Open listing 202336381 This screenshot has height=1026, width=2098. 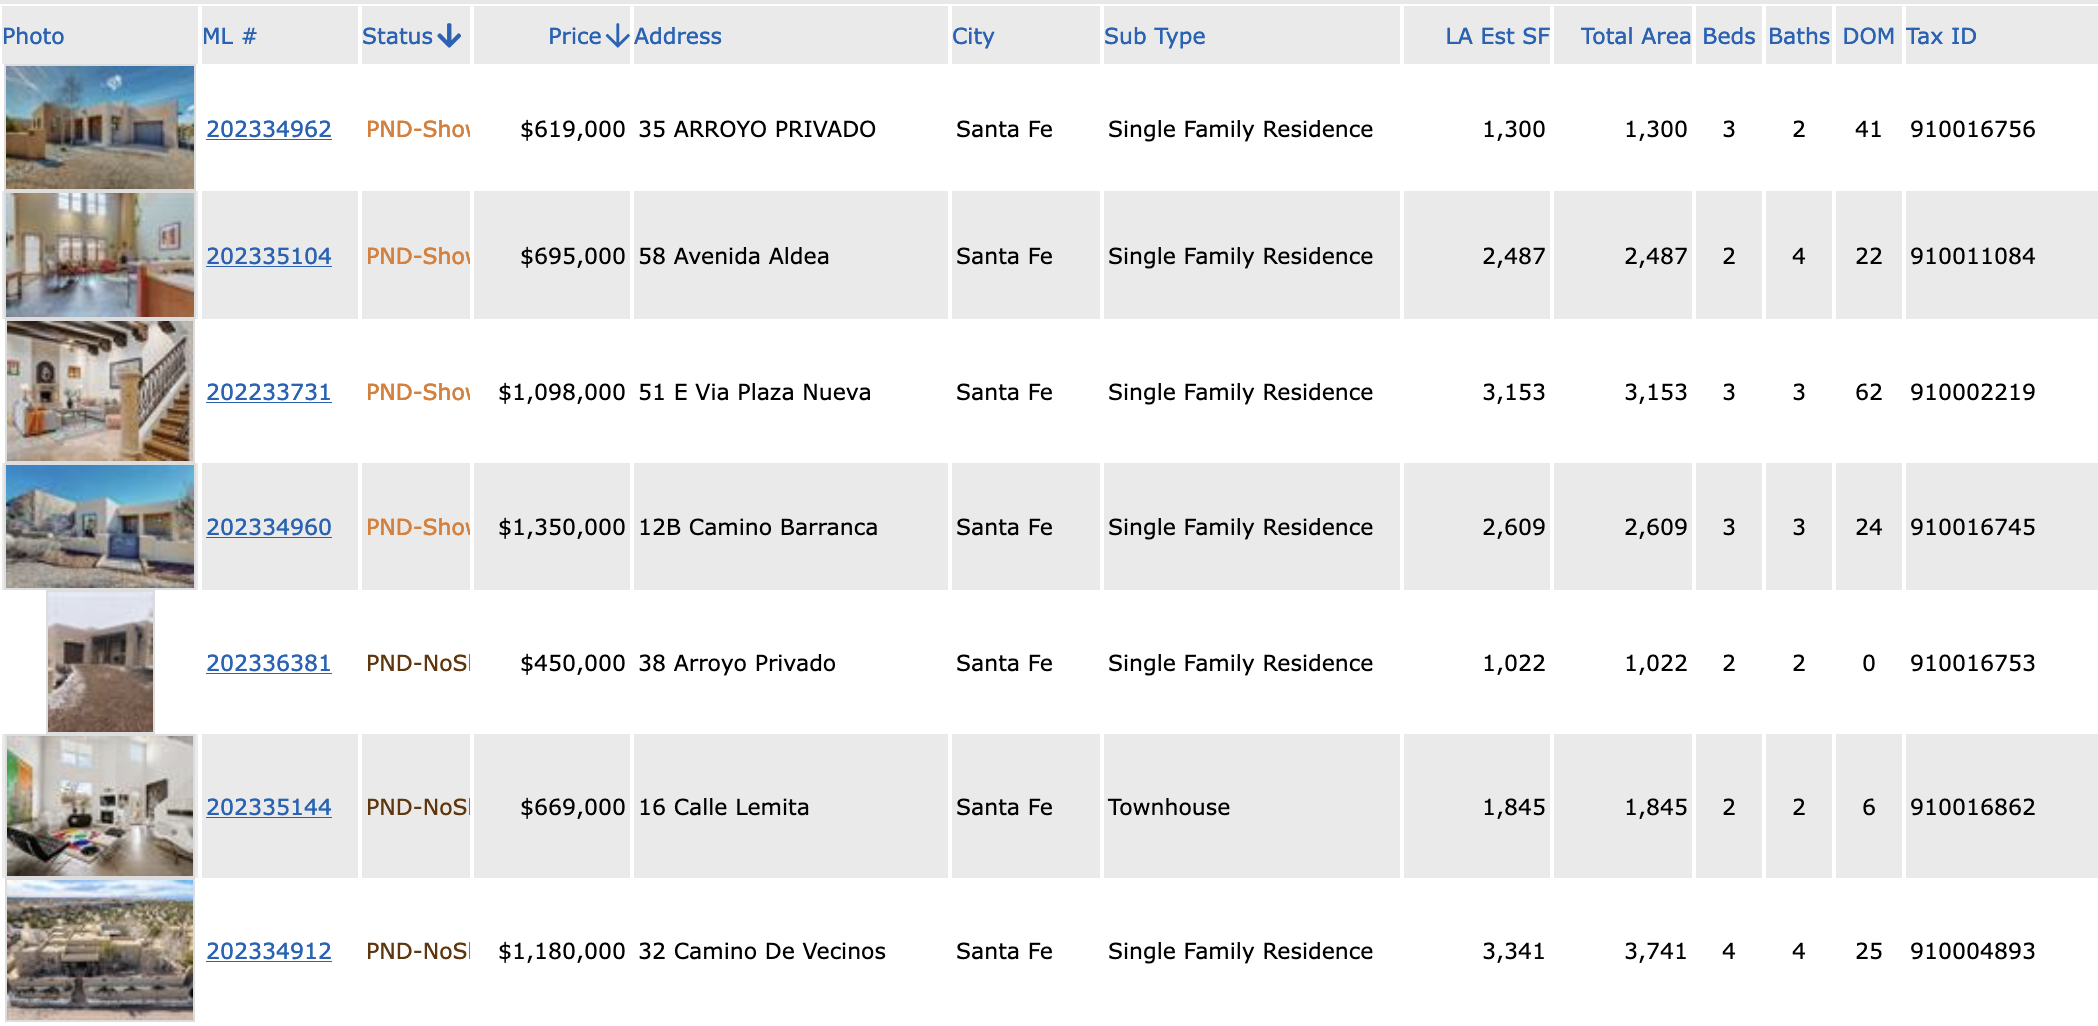point(268,663)
